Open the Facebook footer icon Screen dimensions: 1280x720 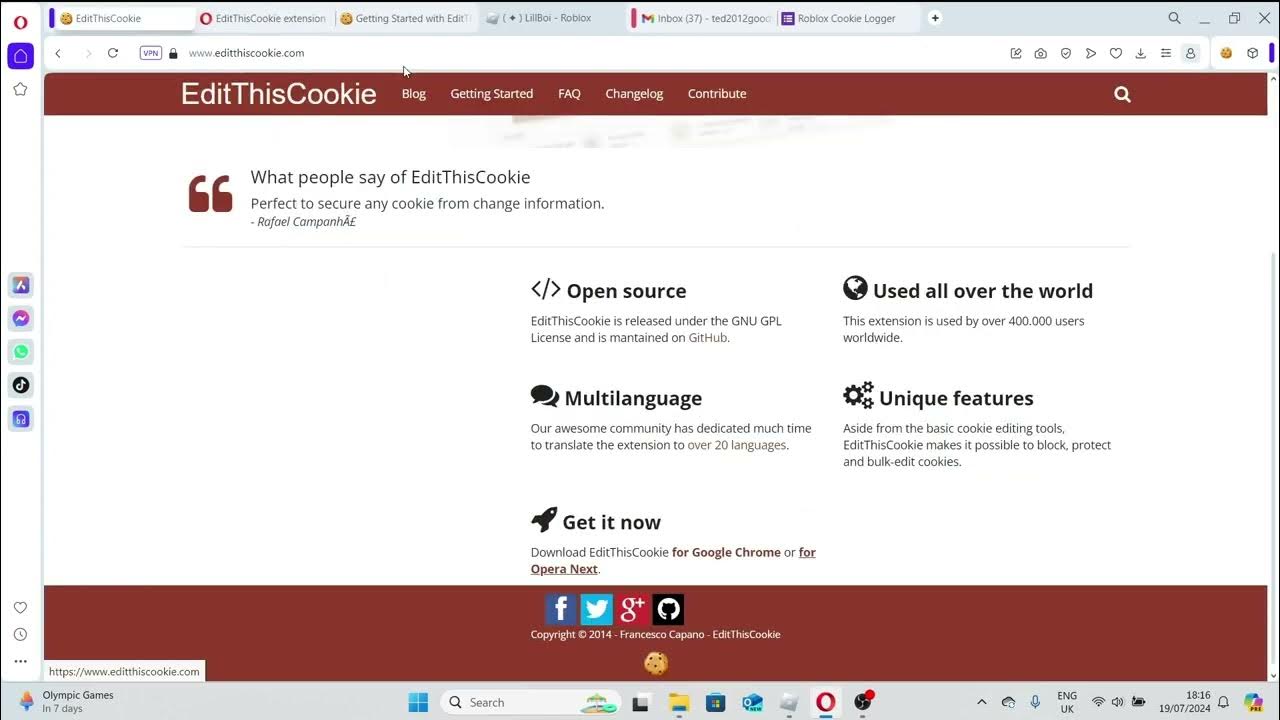pos(560,609)
